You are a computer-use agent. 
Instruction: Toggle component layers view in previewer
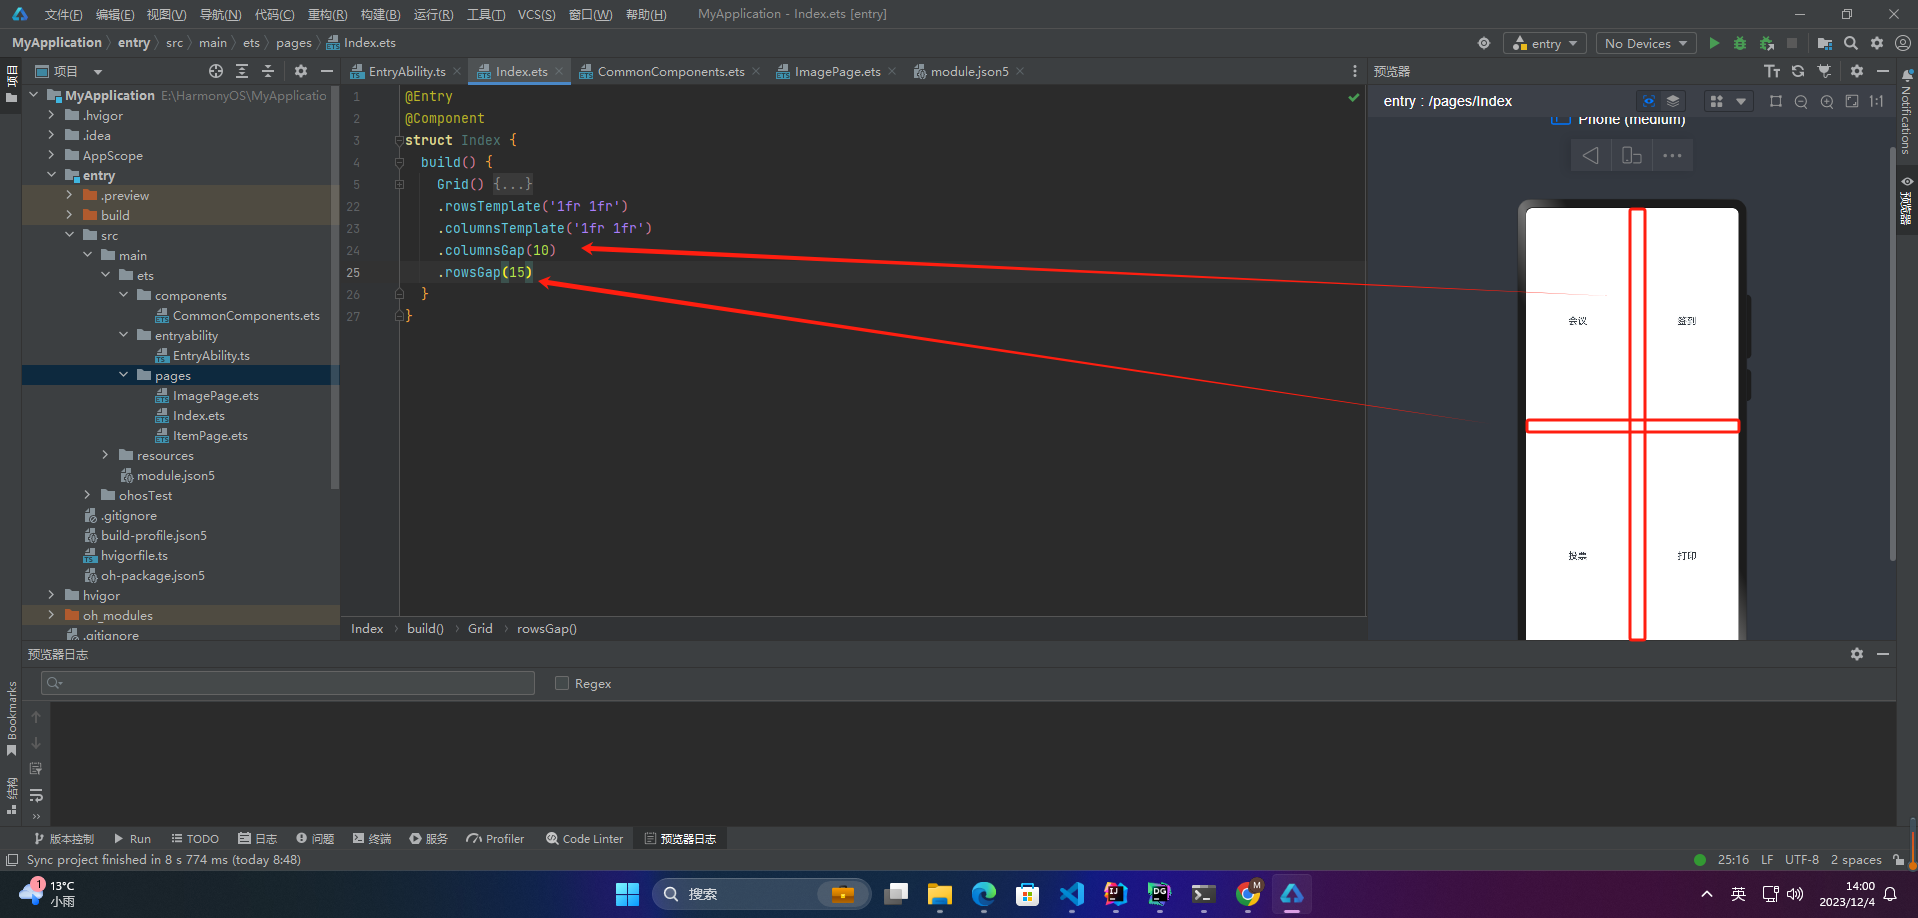[1673, 101]
